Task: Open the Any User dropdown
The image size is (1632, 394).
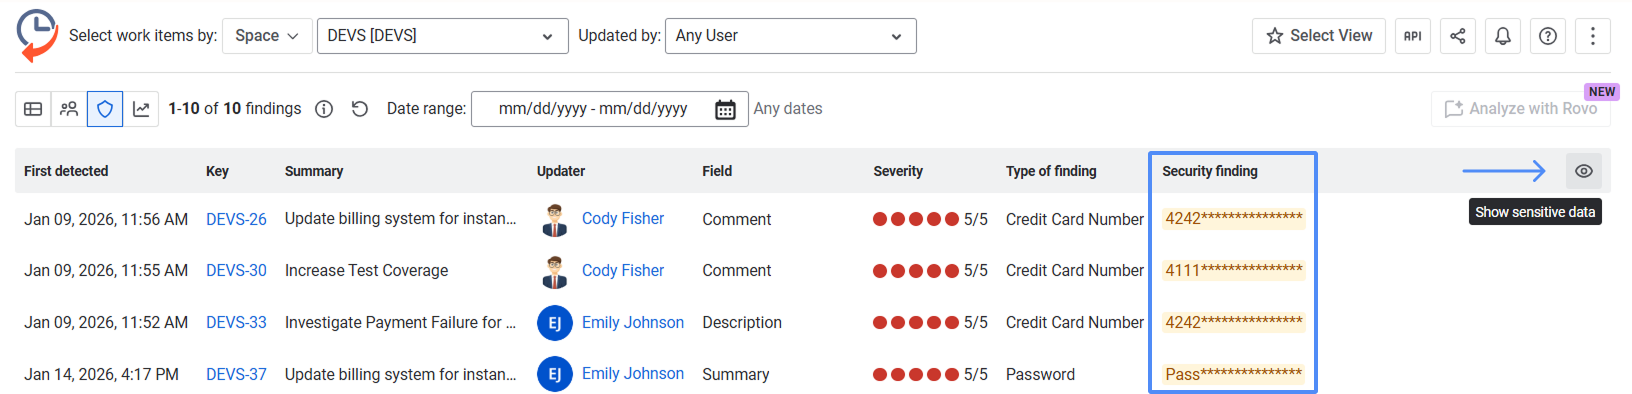Action: (x=790, y=36)
